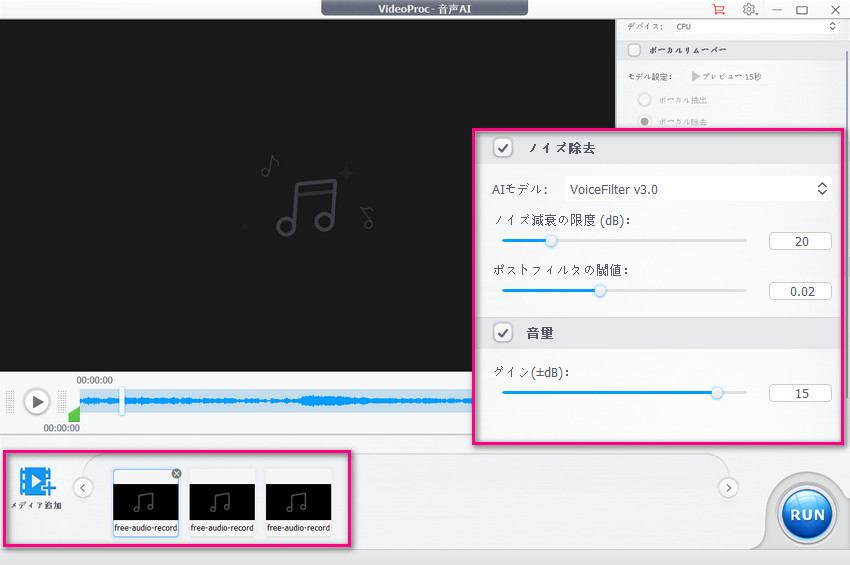Minimize the VideoProc window
The height and width of the screenshot is (565, 850).
point(777,10)
